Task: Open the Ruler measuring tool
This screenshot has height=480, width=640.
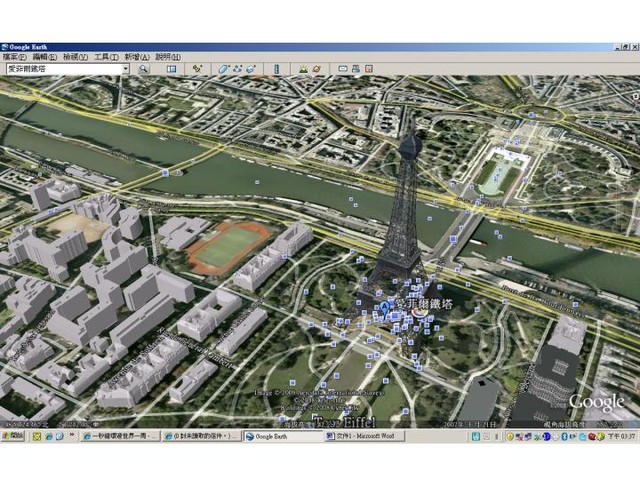Action: click(277, 69)
